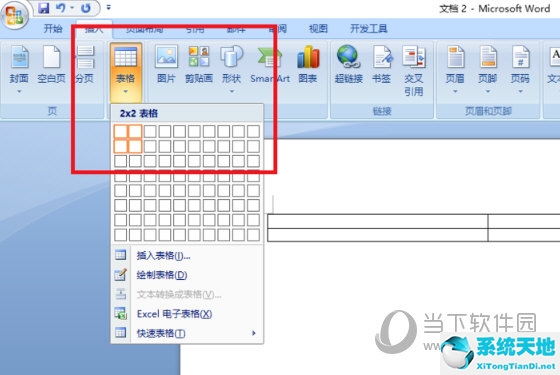
Task: Open Clip Art (剪贴画)
Action: tap(199, 65)
